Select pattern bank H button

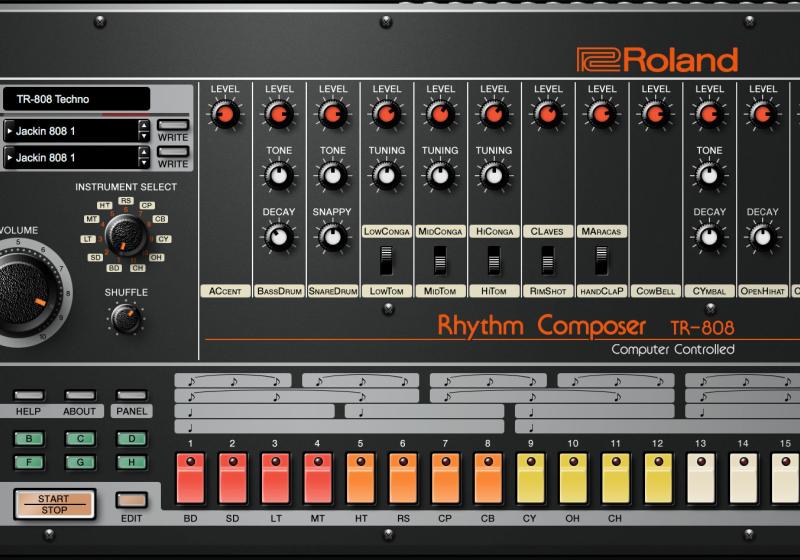click(x=132, y=463)
